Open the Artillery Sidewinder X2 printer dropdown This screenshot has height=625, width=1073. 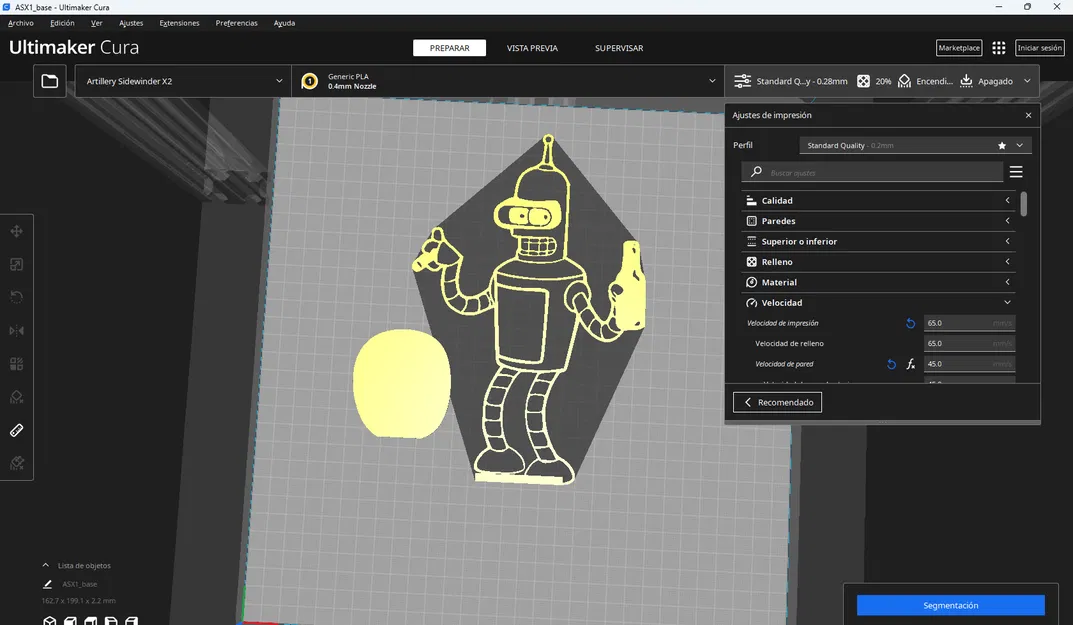click(180, 81)
